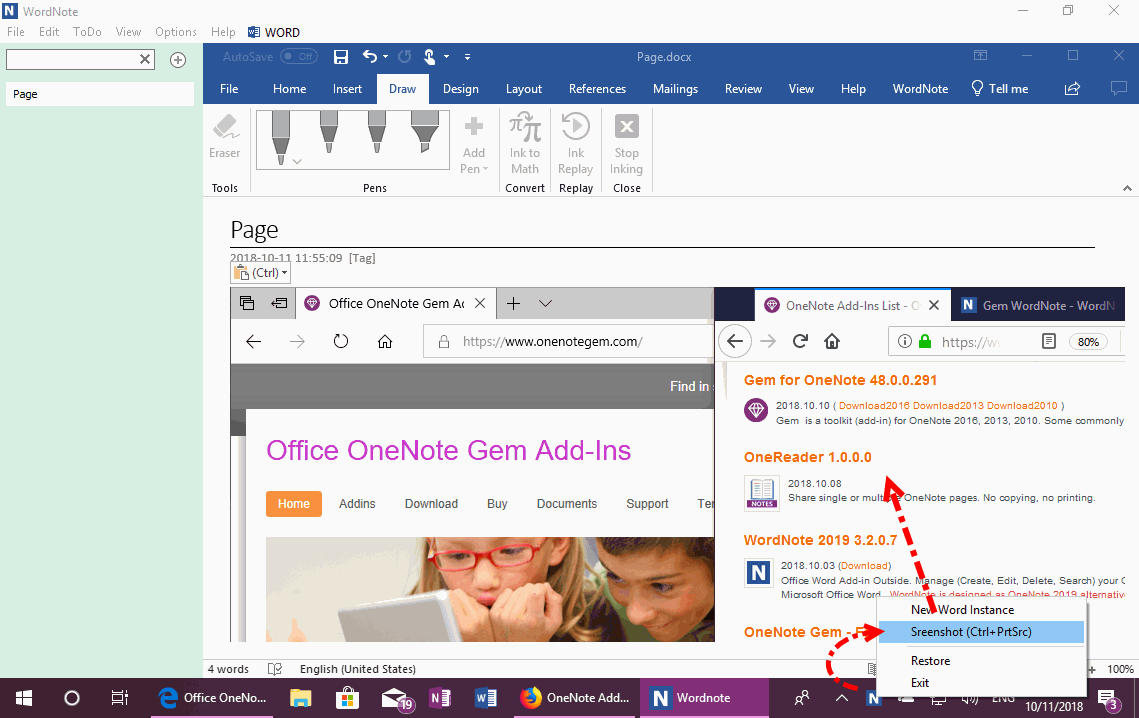Open the WordNote Options menu
The height and width of the screenshot is (718, 1139).
coord(176,32)
